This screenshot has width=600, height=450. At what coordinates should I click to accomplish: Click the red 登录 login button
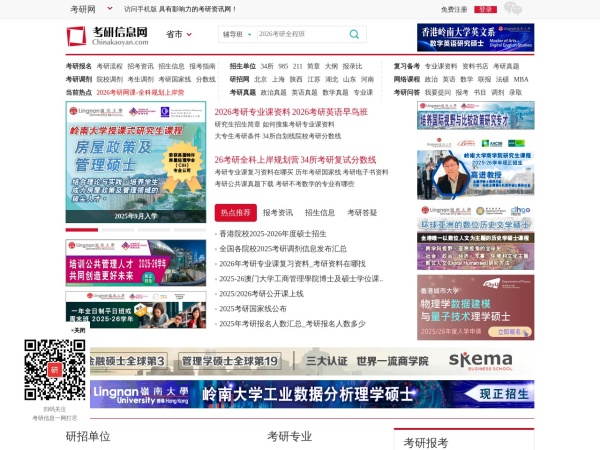point(485,9)
